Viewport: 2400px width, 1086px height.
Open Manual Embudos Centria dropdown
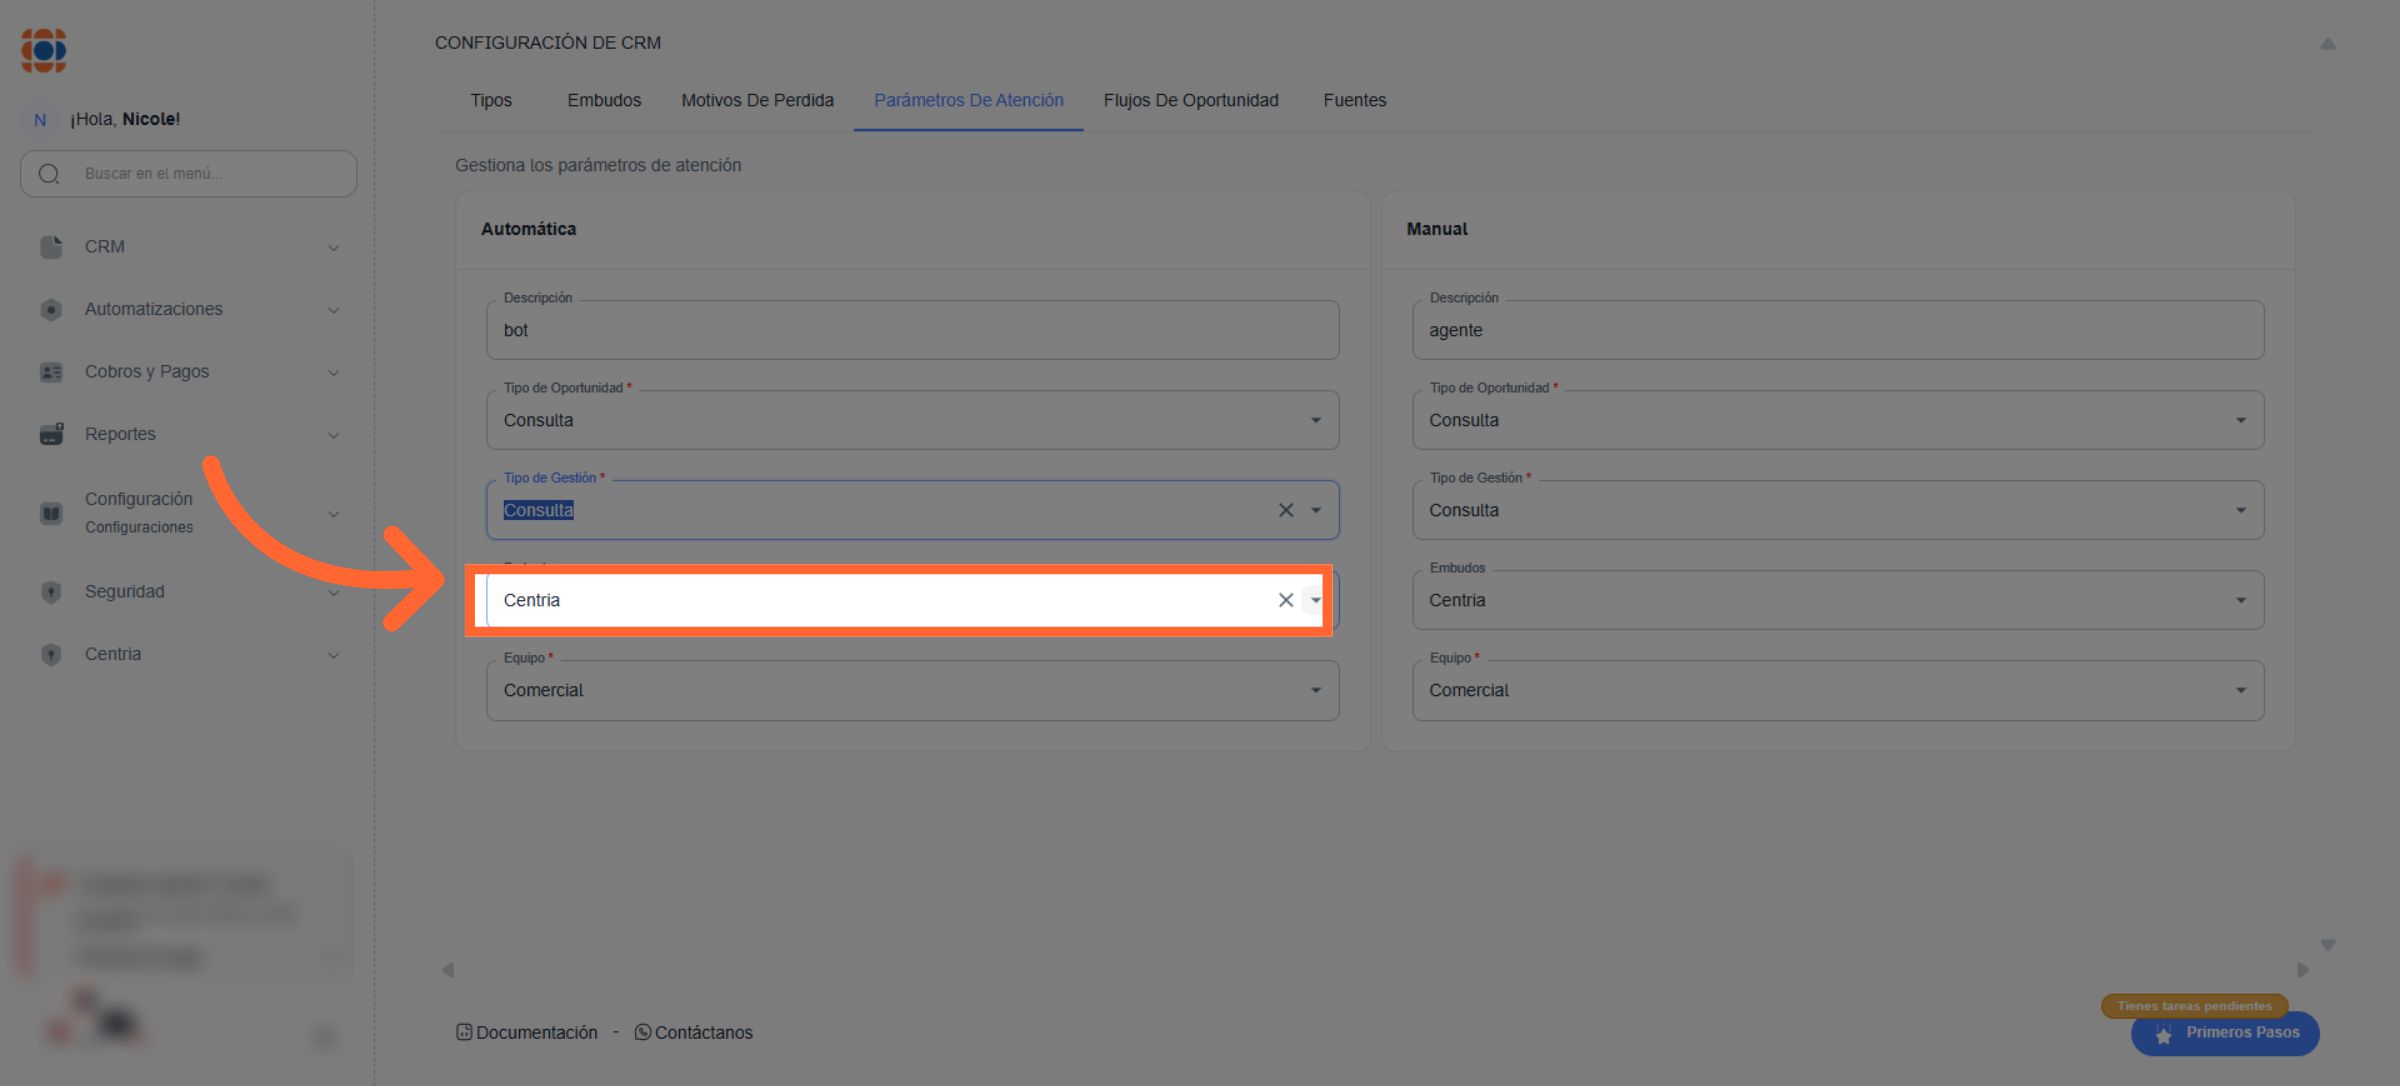2240,600
